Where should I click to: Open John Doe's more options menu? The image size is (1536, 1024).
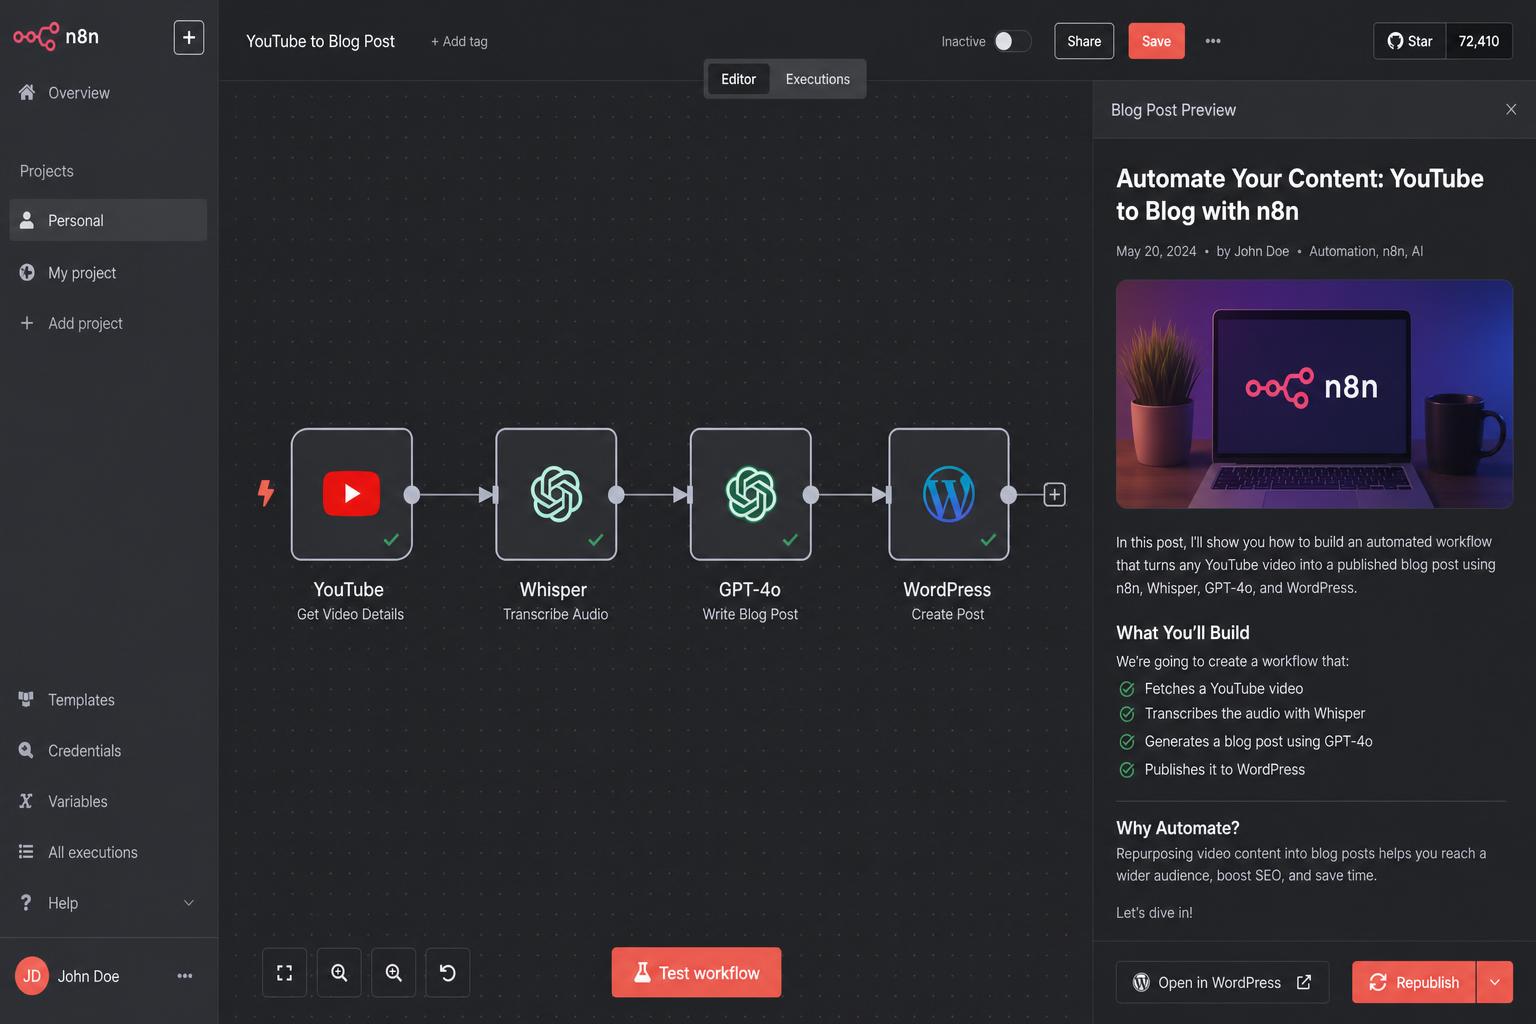coord(185,976)
